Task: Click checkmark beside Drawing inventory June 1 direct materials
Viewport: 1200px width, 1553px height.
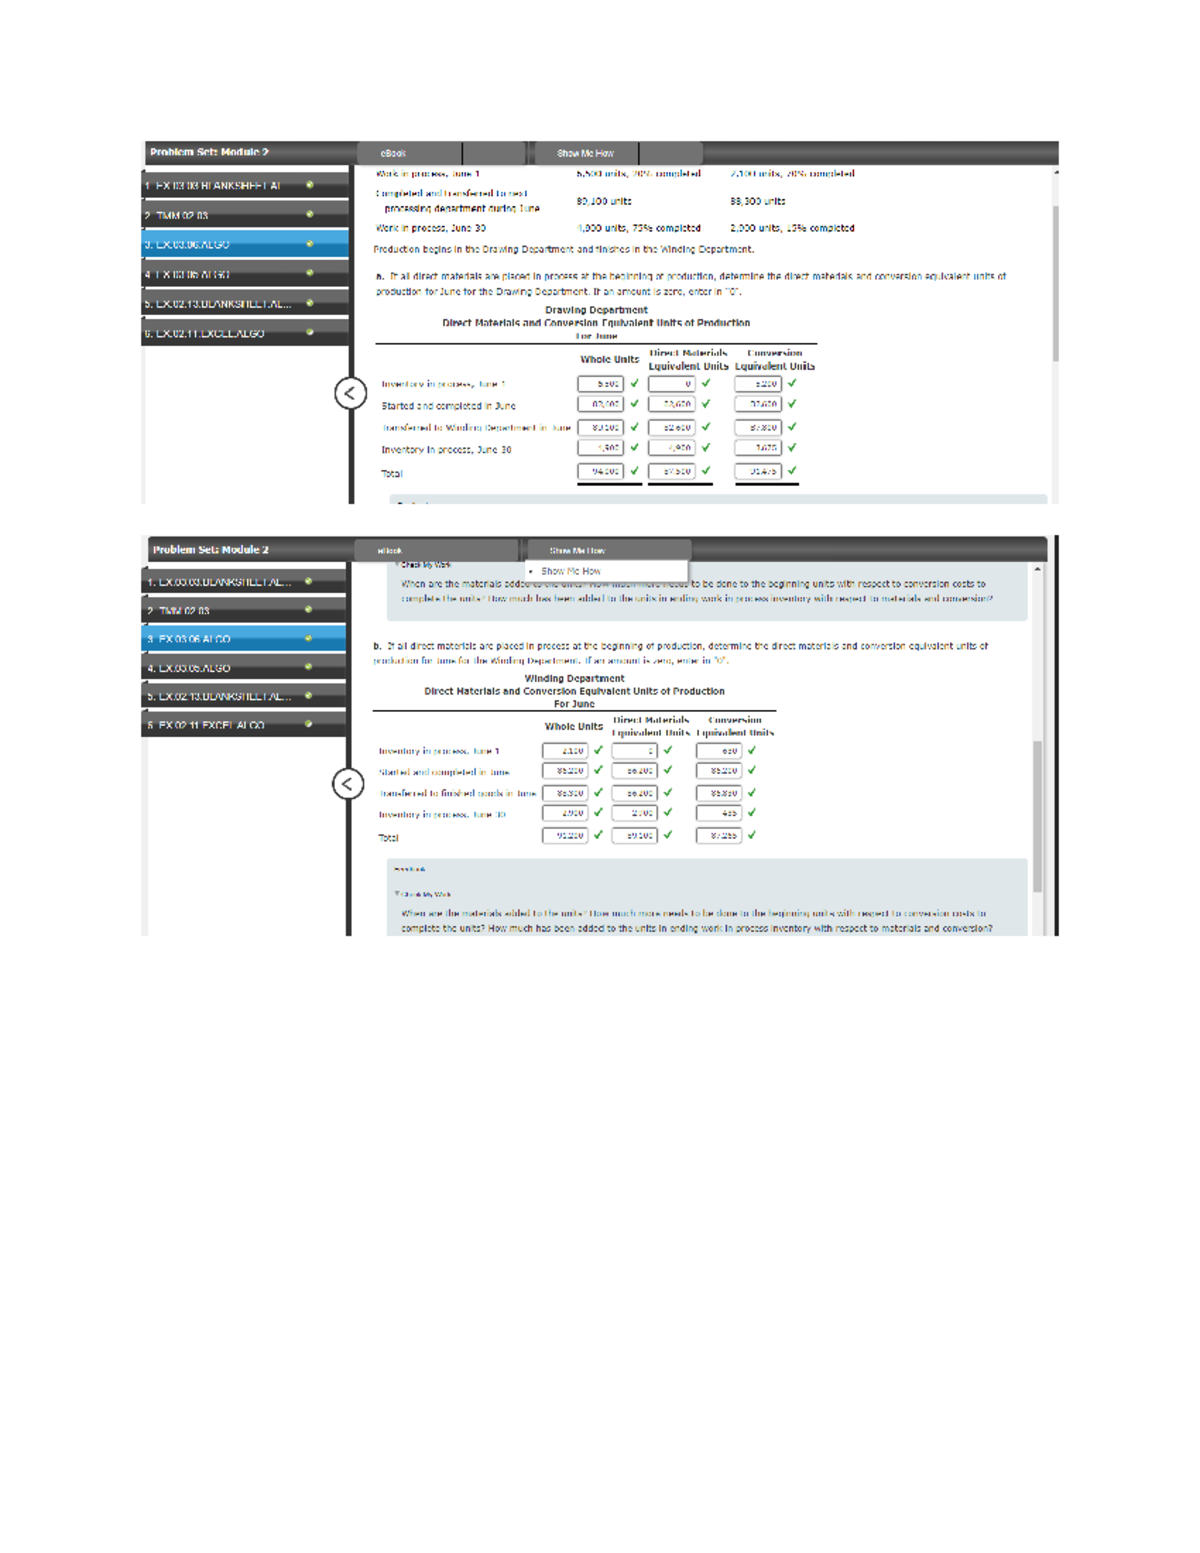Action: coord(706,383)
